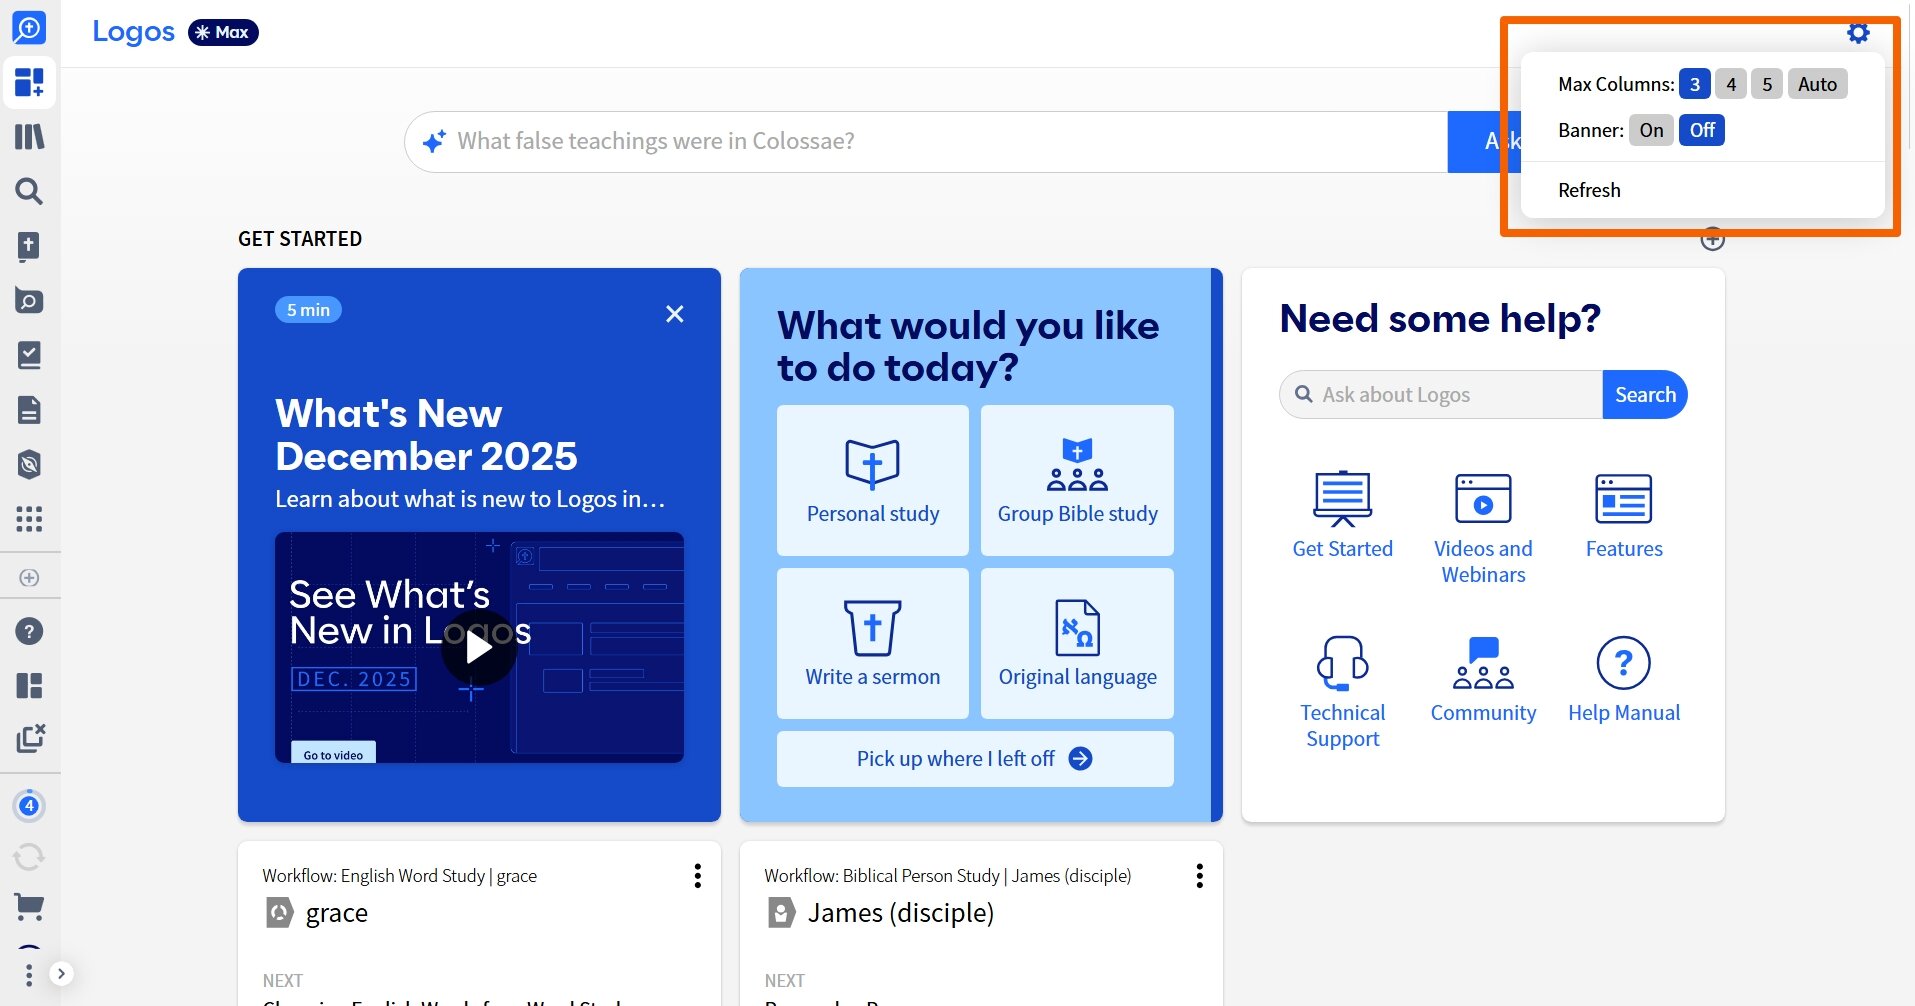The height and width of the screenshot is (1006, 1915).
Task: Open the Bible book-with-cross sidebar icon
Action: (29, 246)
